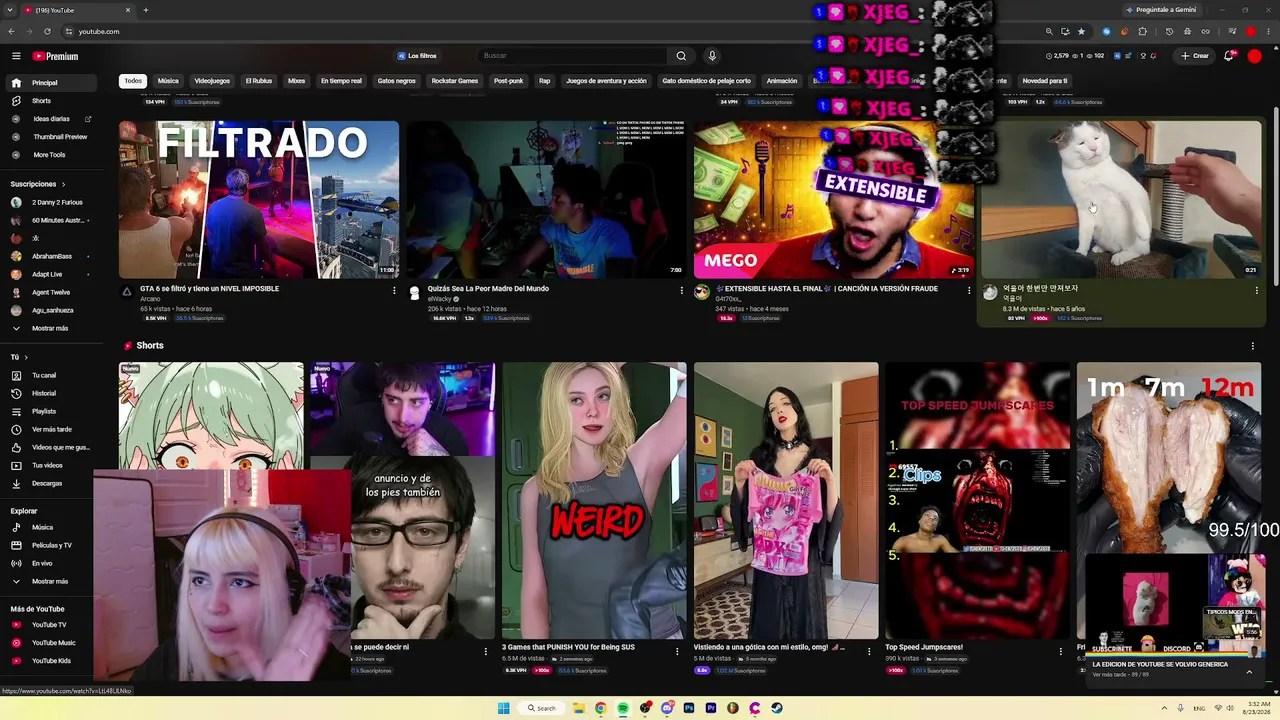1280x720 pixels.
Task: Open browser extensions puzzle icon
Action: pyautogui.click(x=1143, y=31)
